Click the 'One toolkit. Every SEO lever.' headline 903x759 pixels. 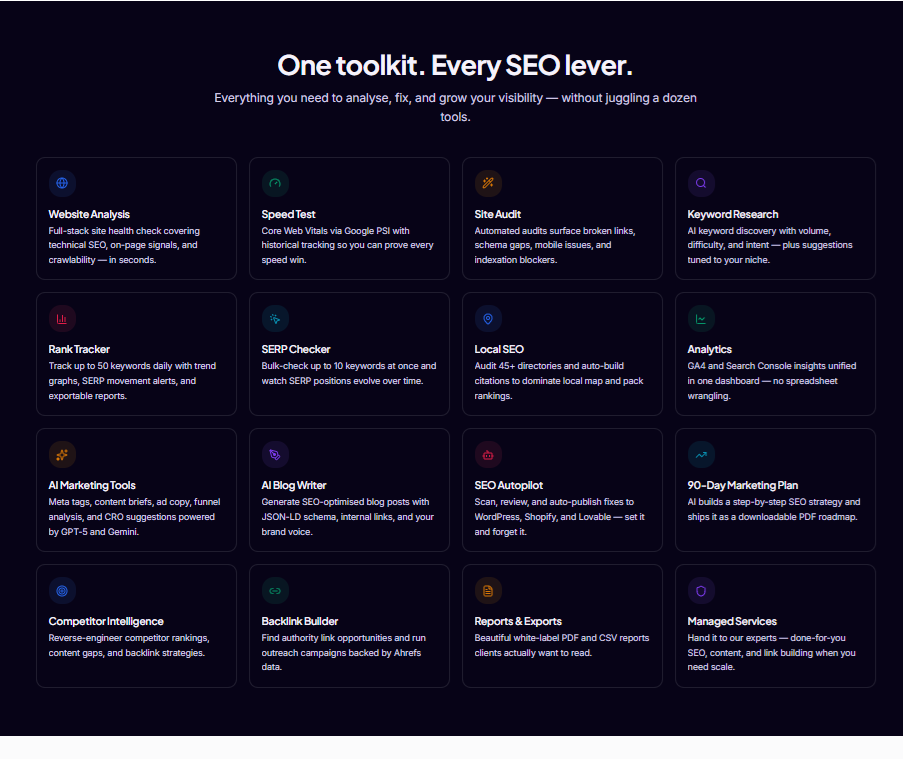(x=455, y=66)
